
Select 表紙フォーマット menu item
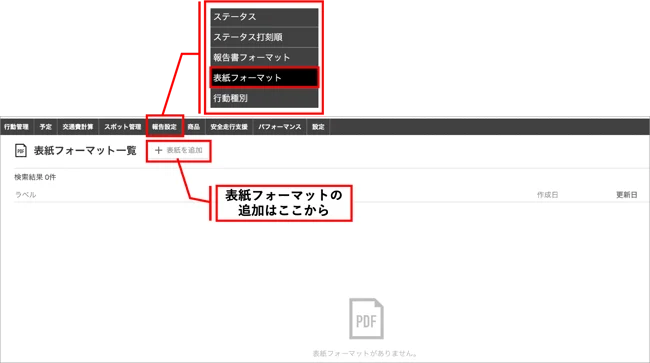264,77
